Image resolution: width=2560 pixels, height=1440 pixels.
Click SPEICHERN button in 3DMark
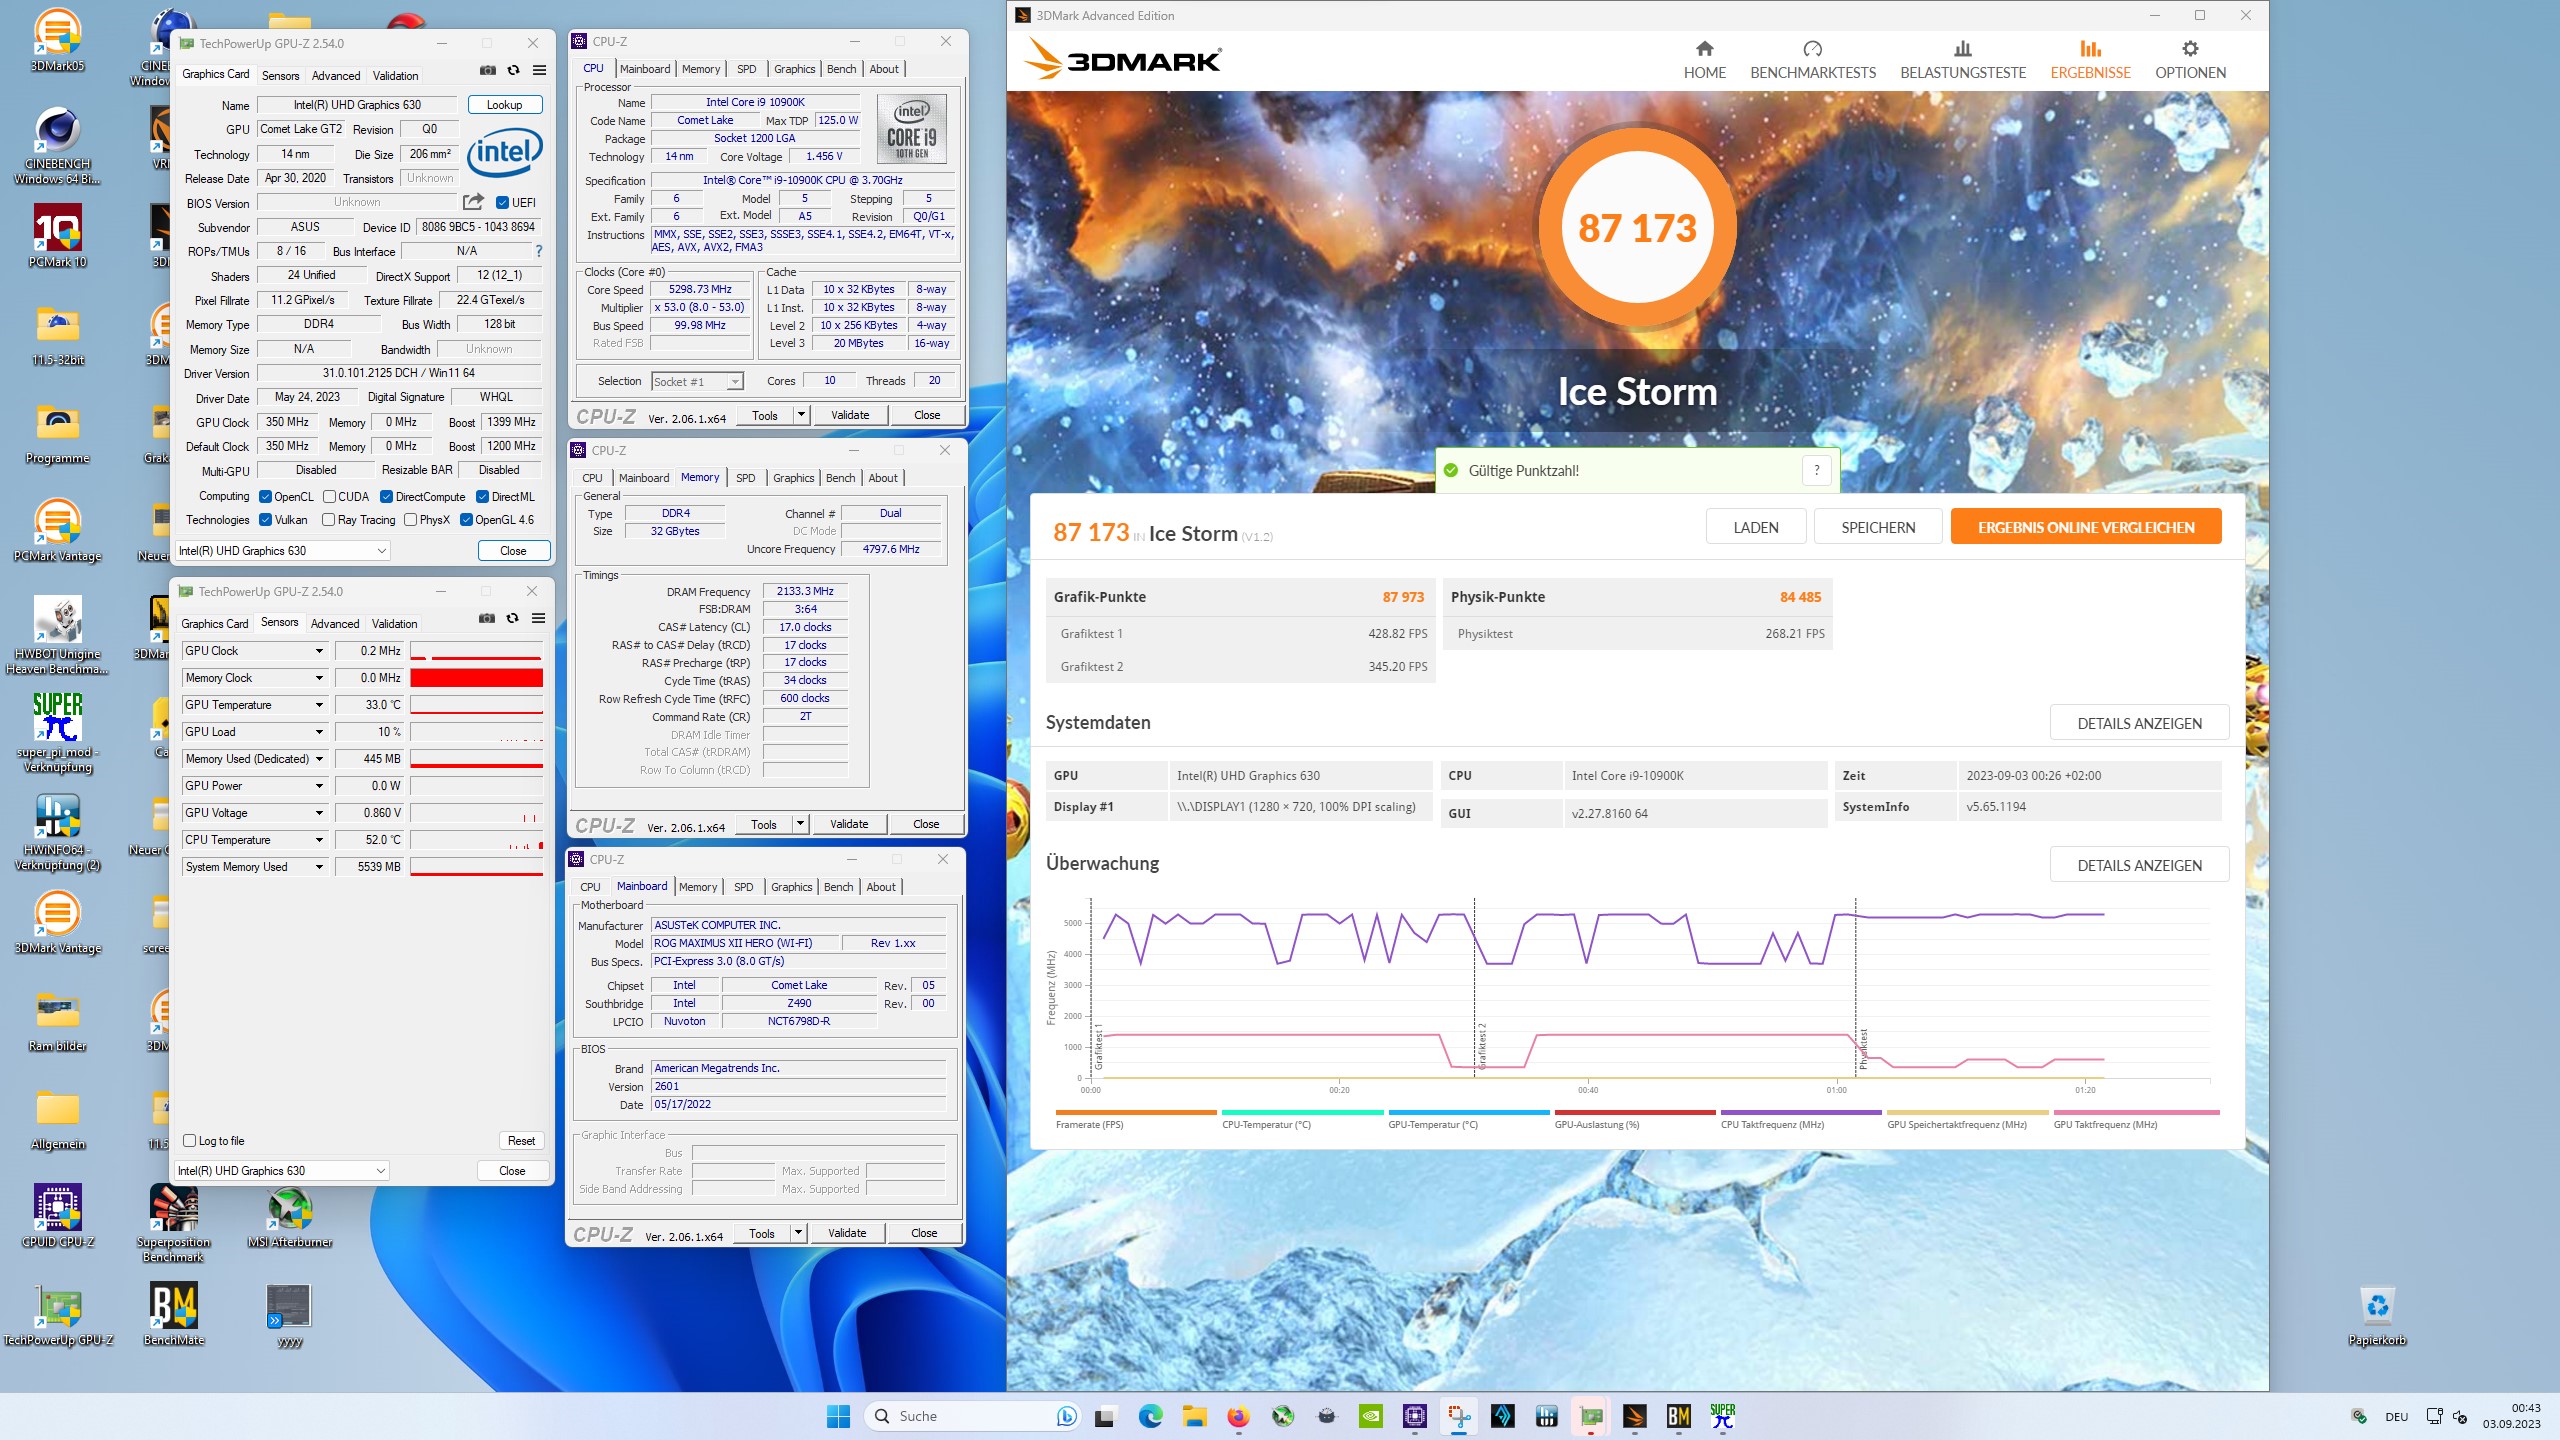click(x=1878, y=527)
